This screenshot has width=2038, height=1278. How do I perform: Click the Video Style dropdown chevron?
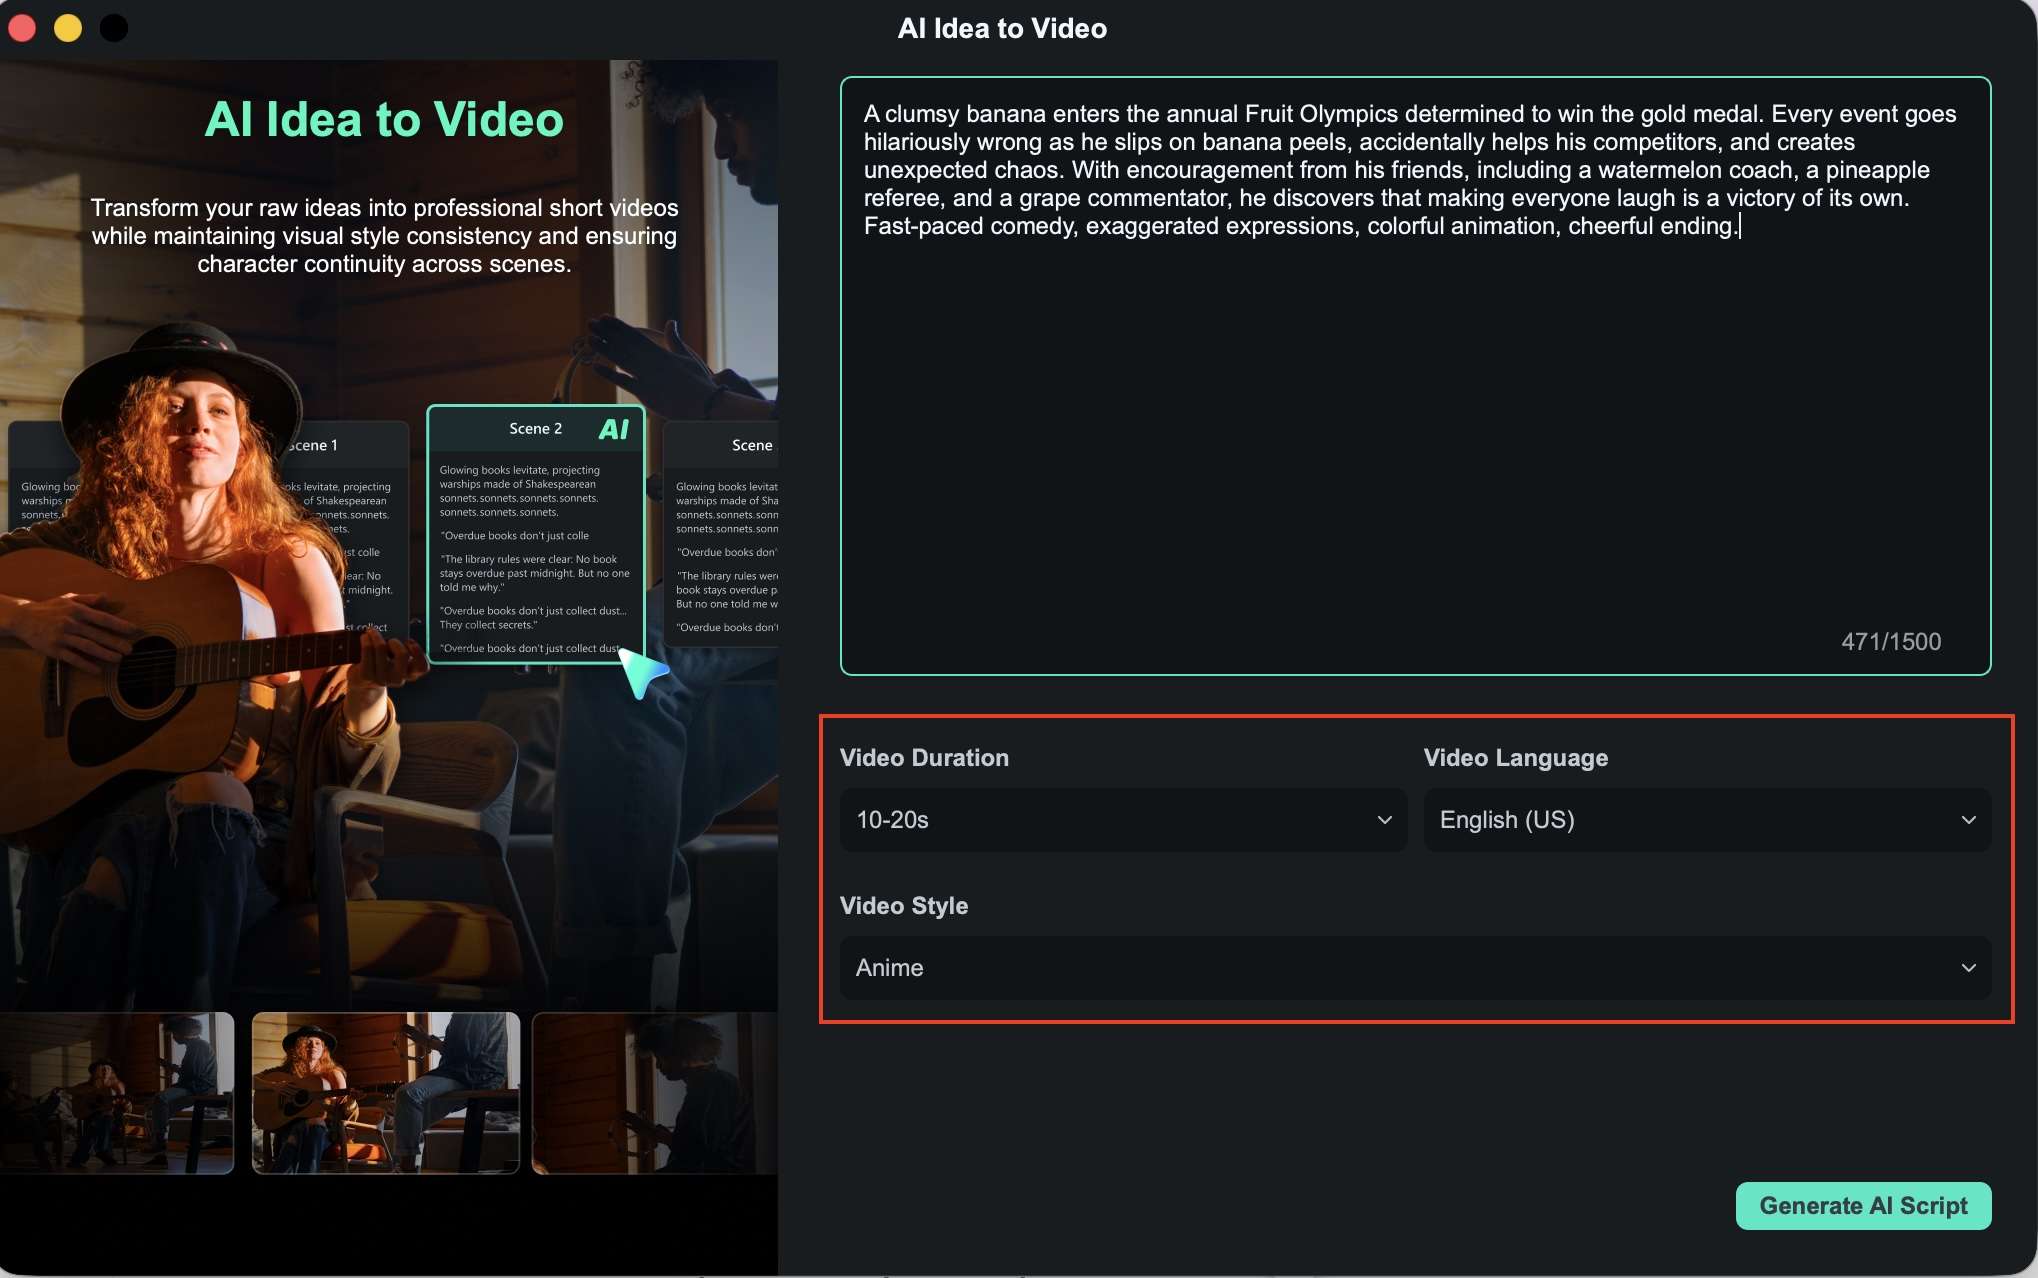point(1968,968)
